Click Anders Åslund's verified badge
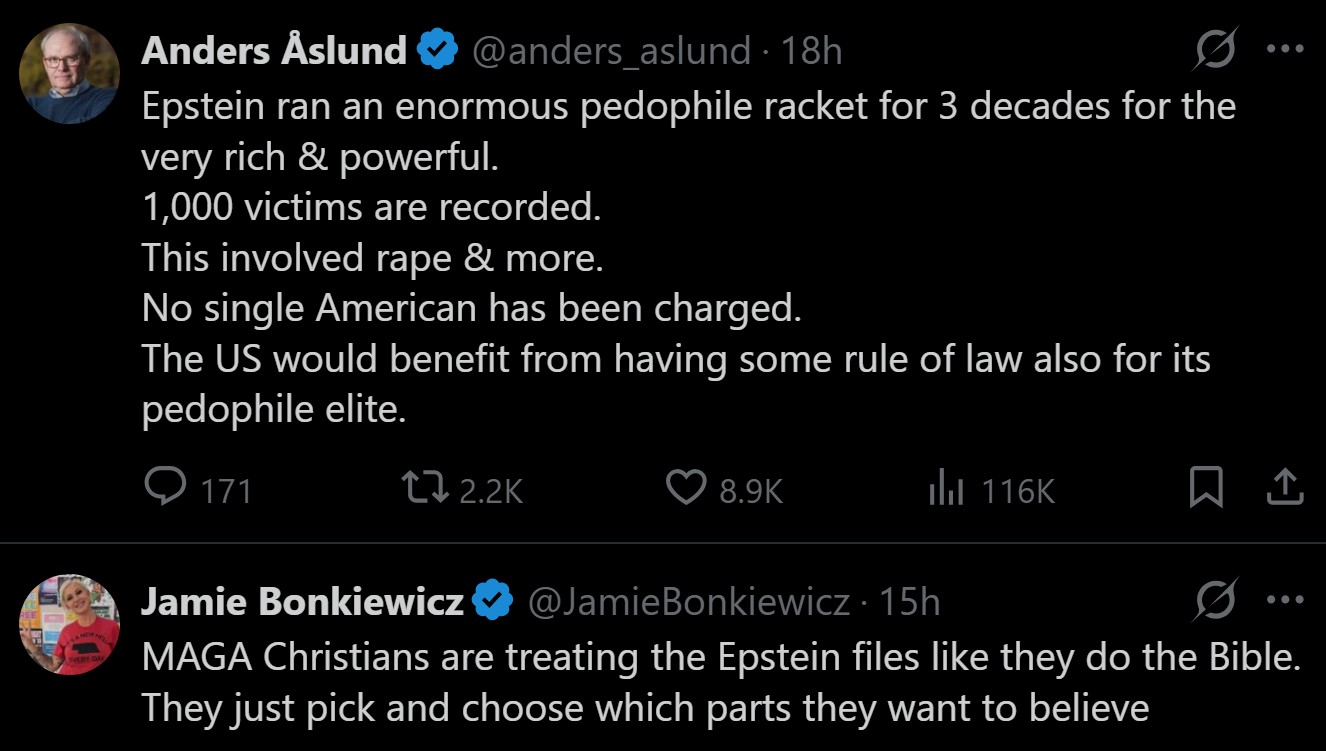Screen dimensions: 1326x751 [437, 50]
